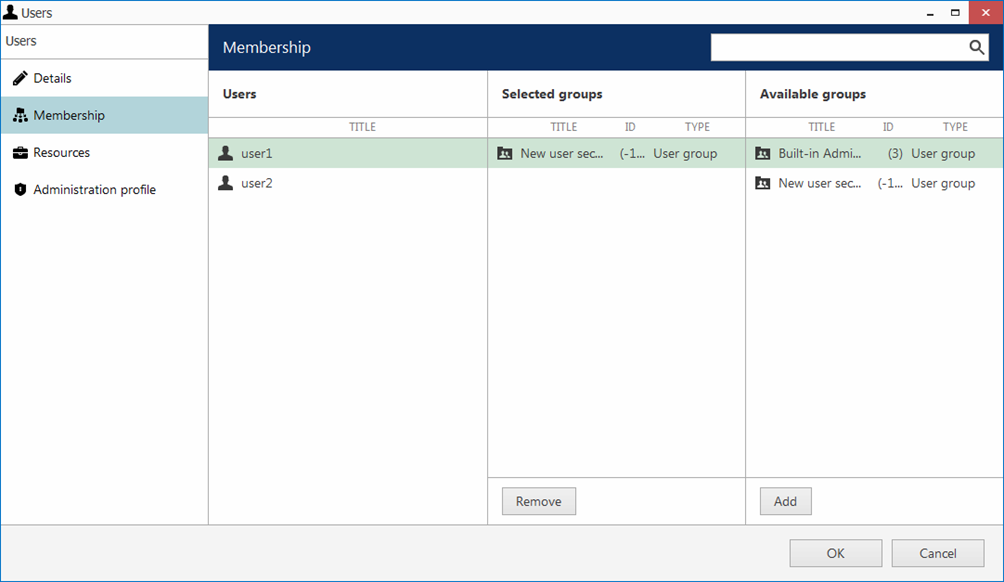
Task: Sort Available groups by the TYPE column
Action: (x=955, y=127)
